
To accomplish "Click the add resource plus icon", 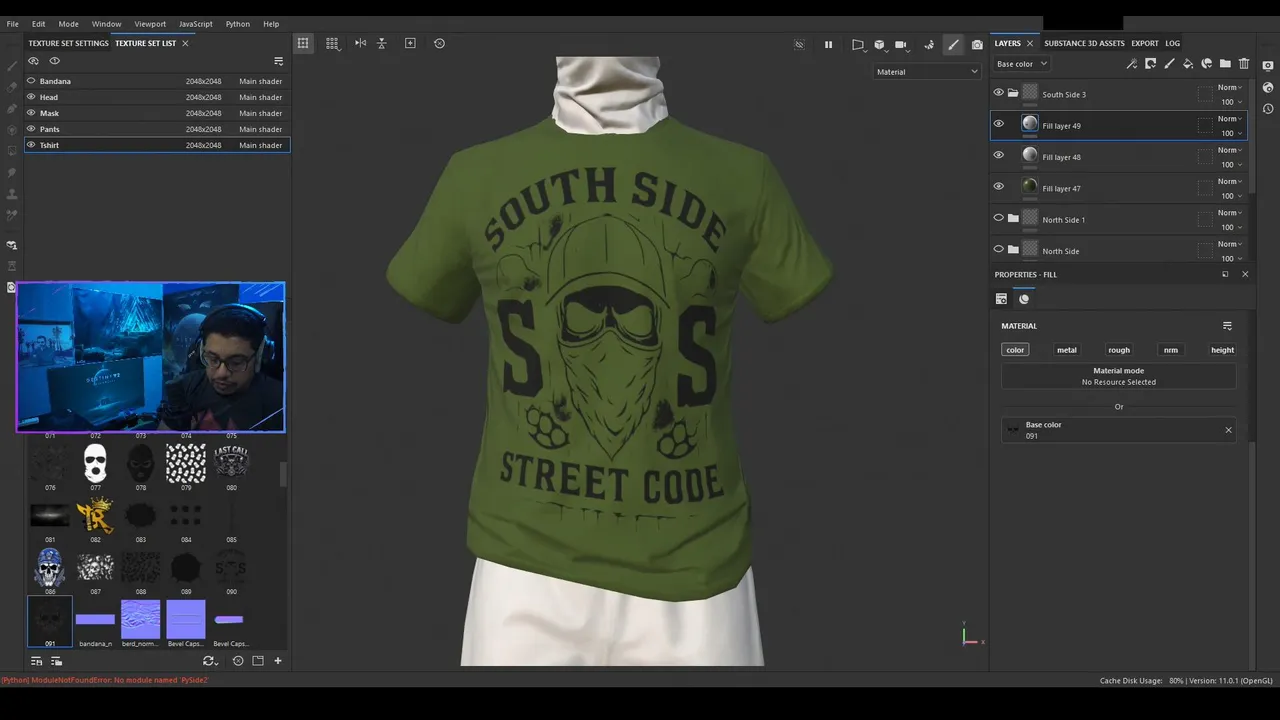I will (278, 661).
